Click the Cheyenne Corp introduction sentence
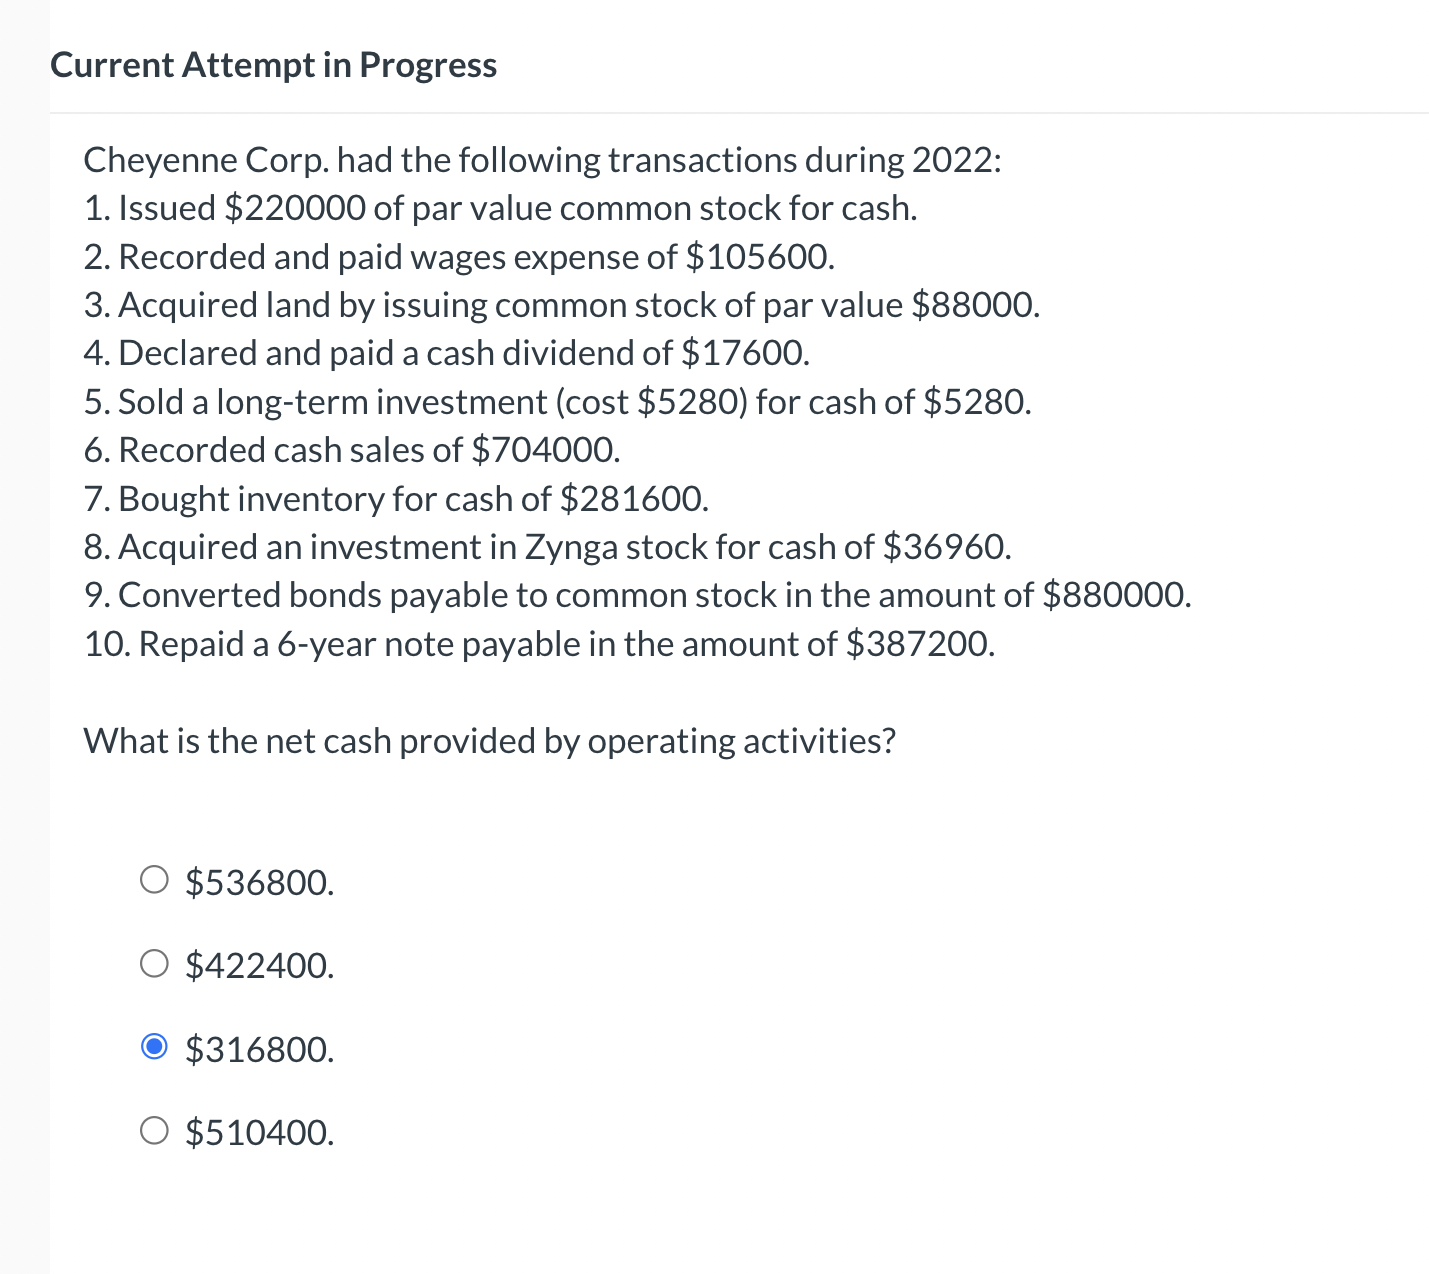 (x=543, y=159)
